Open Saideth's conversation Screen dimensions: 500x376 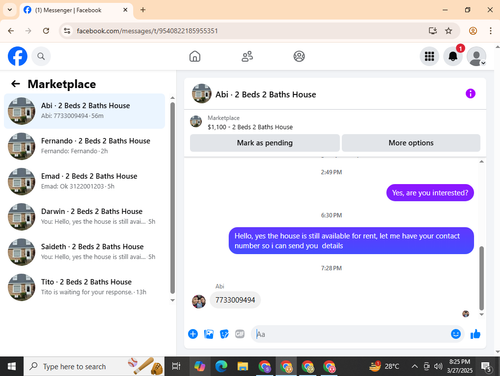[84, 252]
